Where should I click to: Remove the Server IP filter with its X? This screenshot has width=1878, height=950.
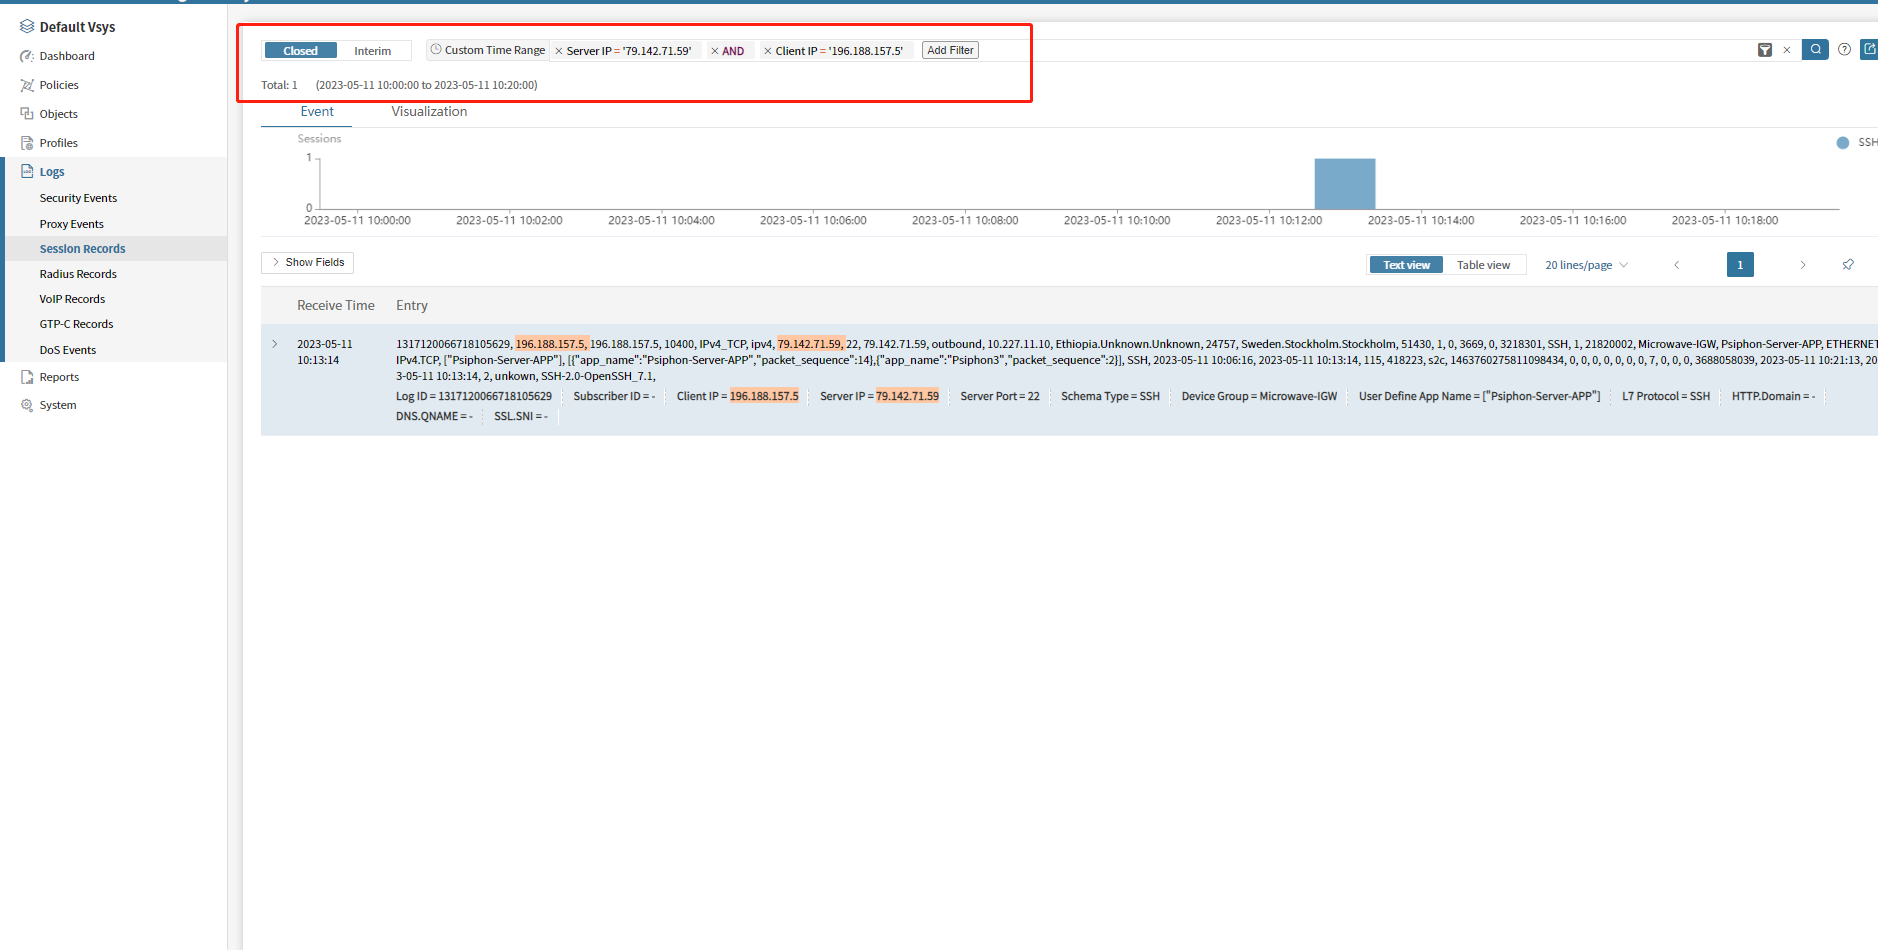[x=559, y=51]
